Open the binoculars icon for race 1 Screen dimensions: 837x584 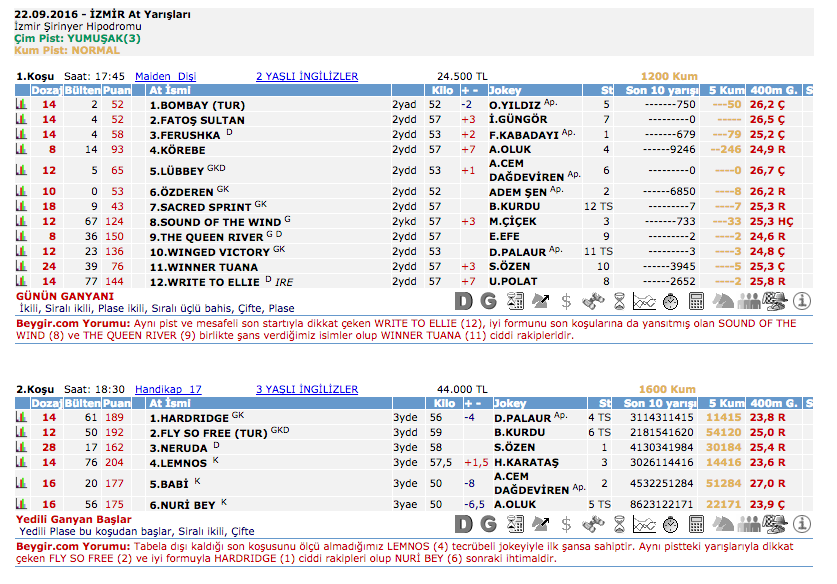click(592, 300)
